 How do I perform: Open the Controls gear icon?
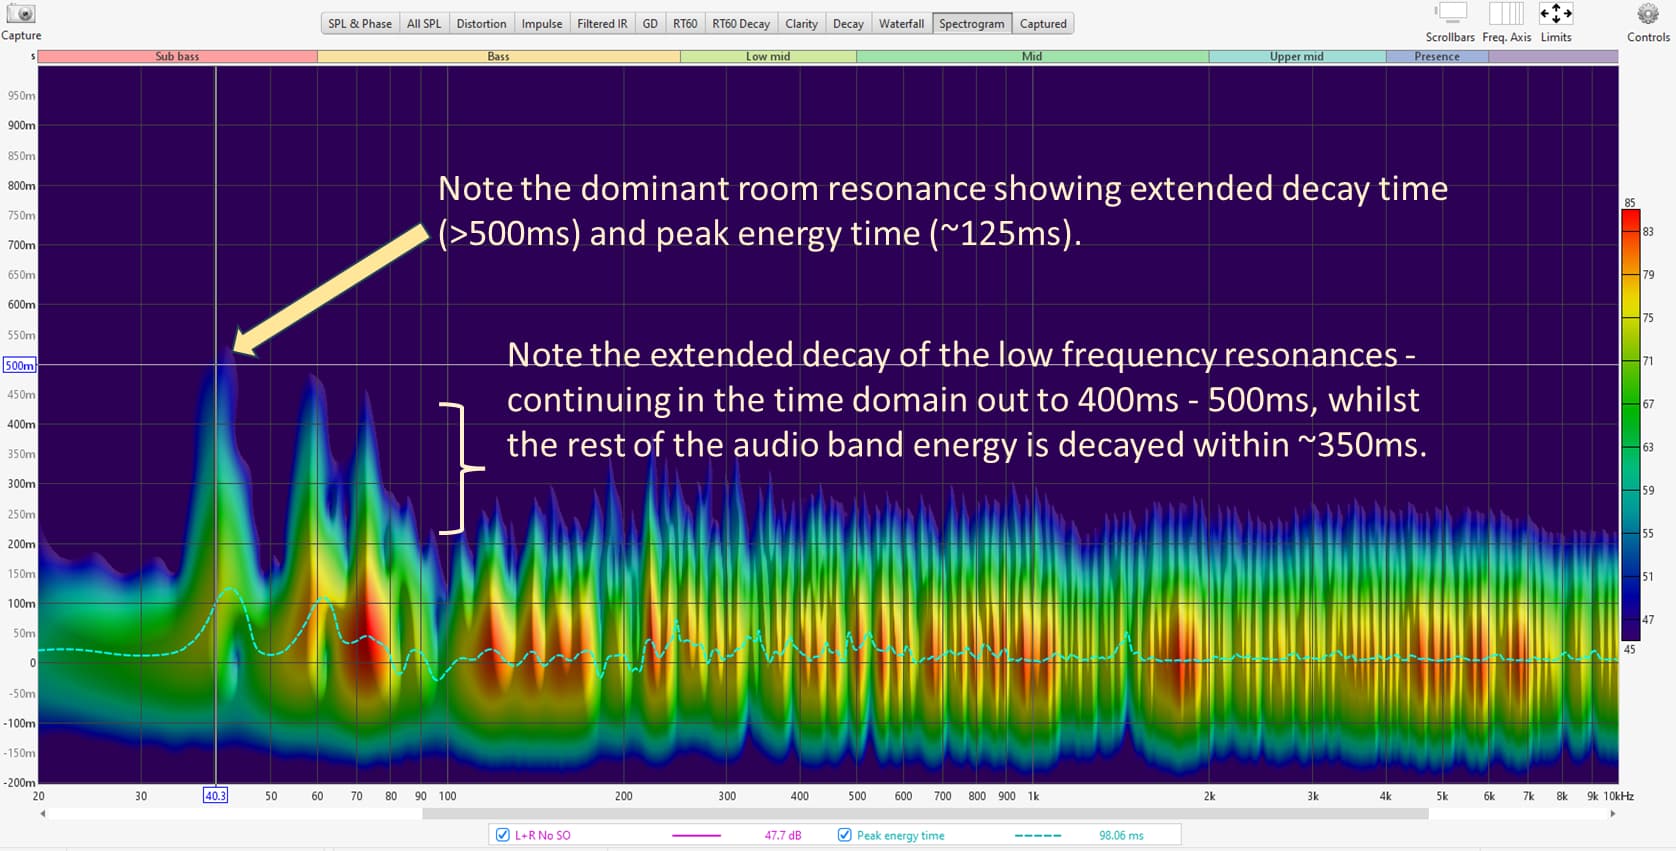[x=1647, y=14]
